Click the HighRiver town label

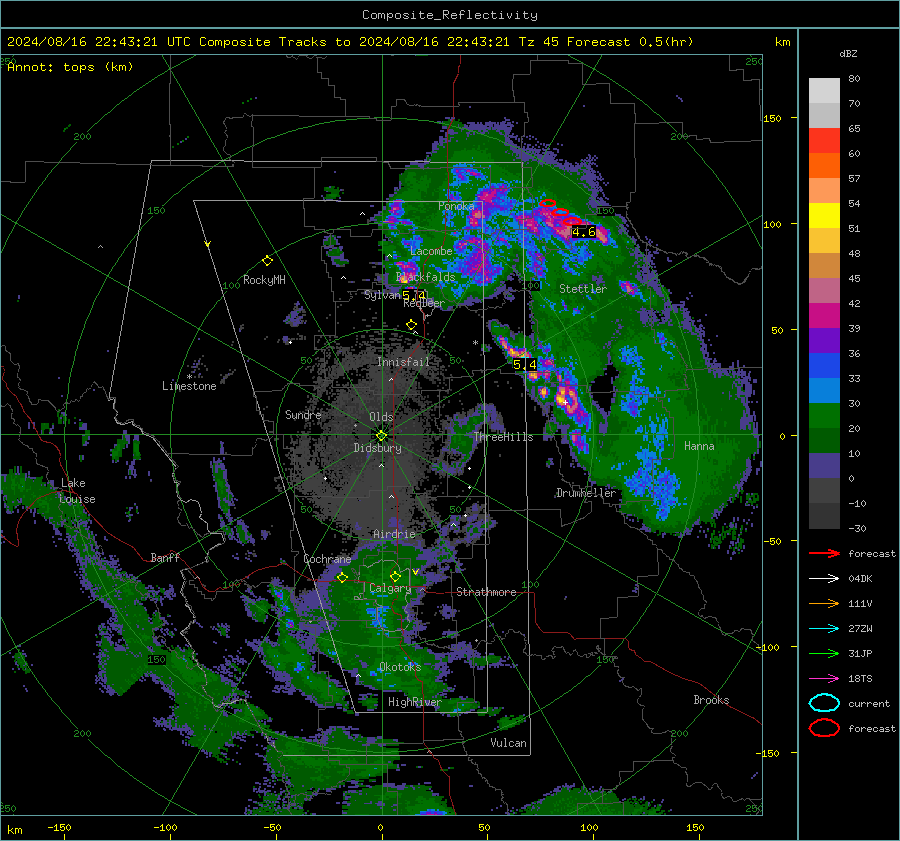(x=414, y=702)
